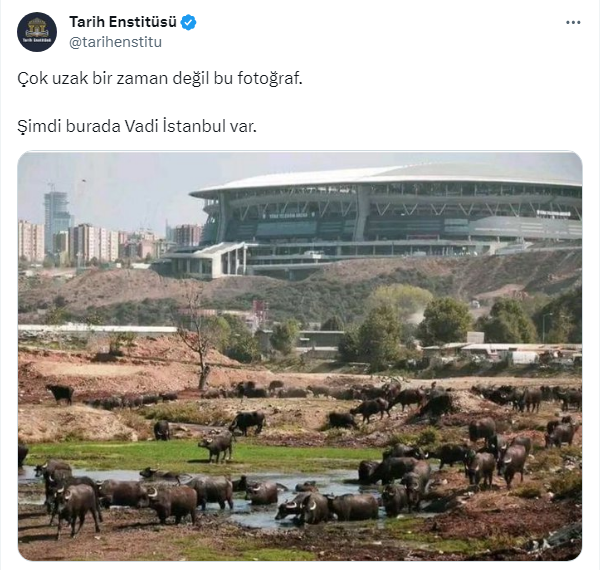Click the apartment blocks left of the stadium

pos(95,242)
